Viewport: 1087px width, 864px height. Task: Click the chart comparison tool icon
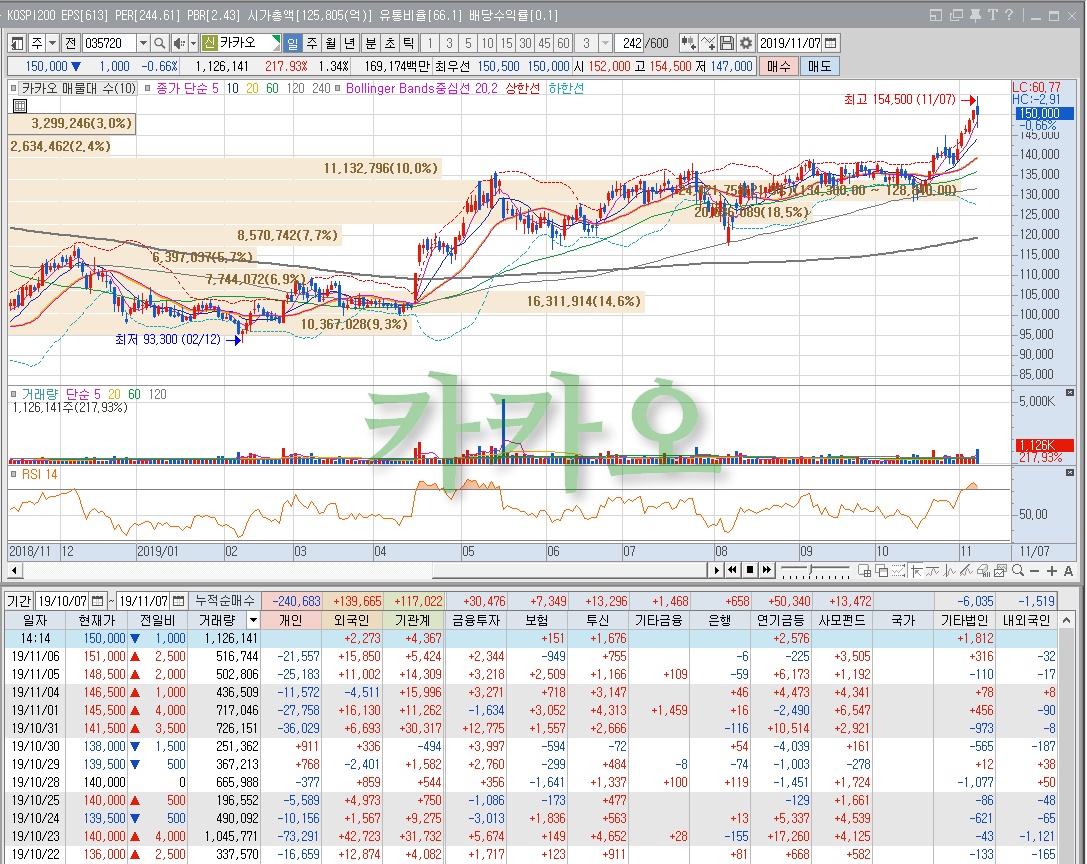688,43
